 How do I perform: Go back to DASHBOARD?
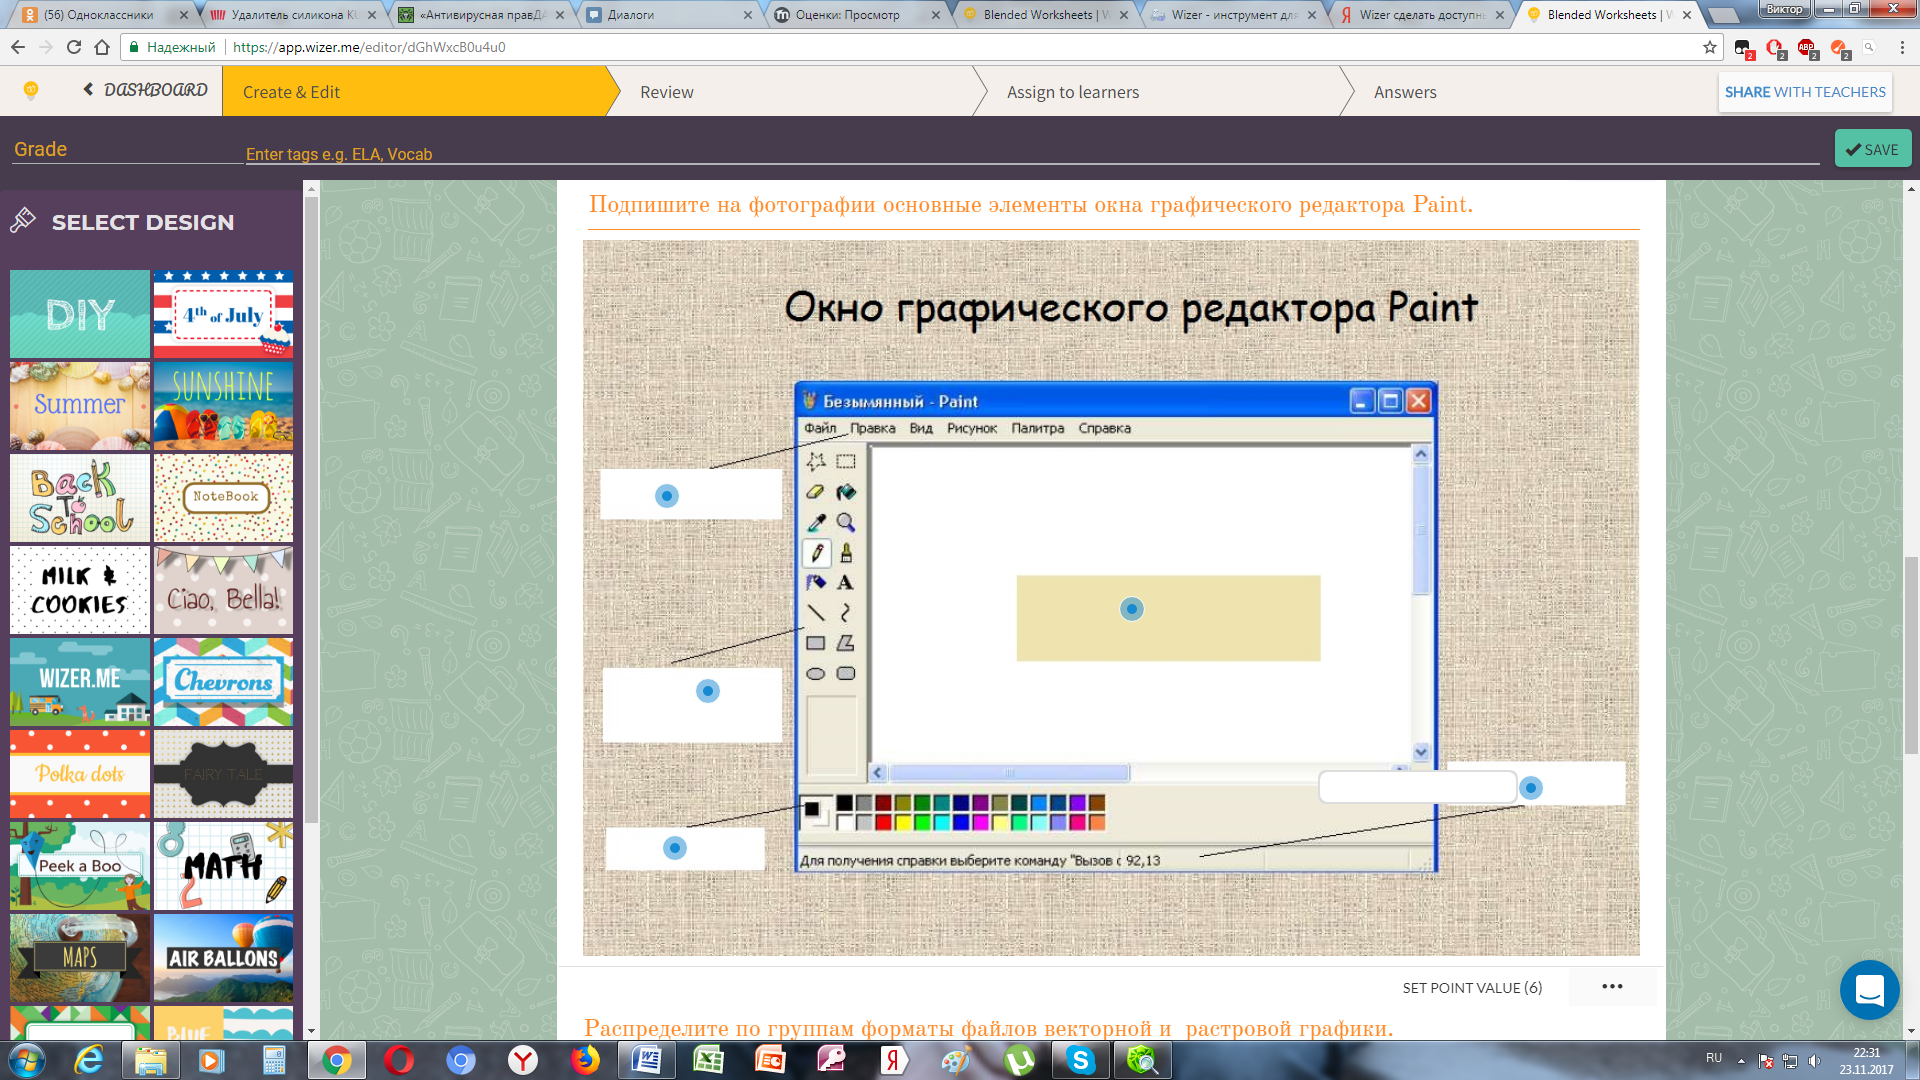pos(146,90)
